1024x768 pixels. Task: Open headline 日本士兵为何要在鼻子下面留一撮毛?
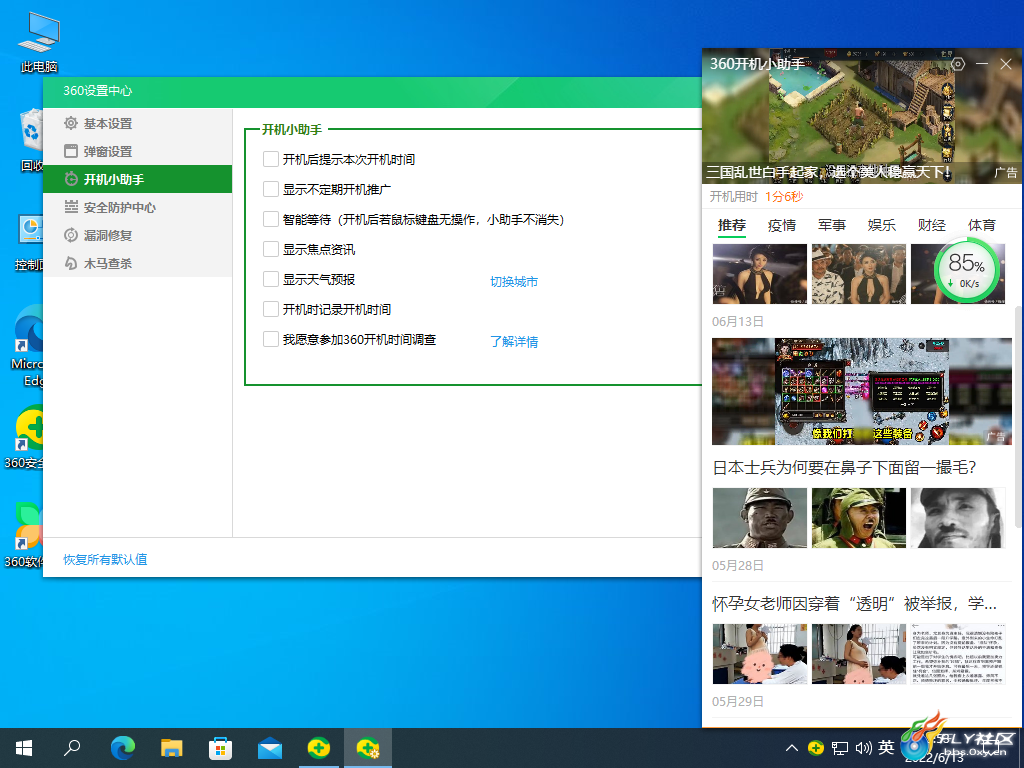844,468
